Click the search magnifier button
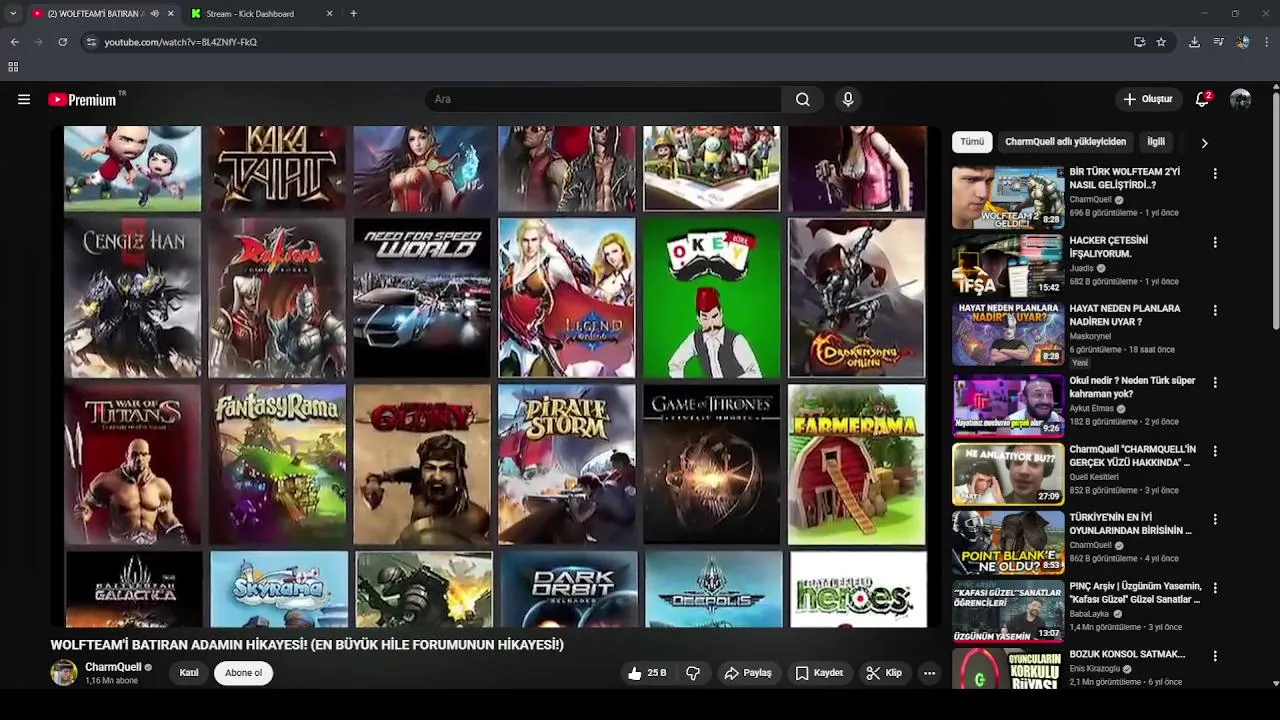 tap(803, 99)
